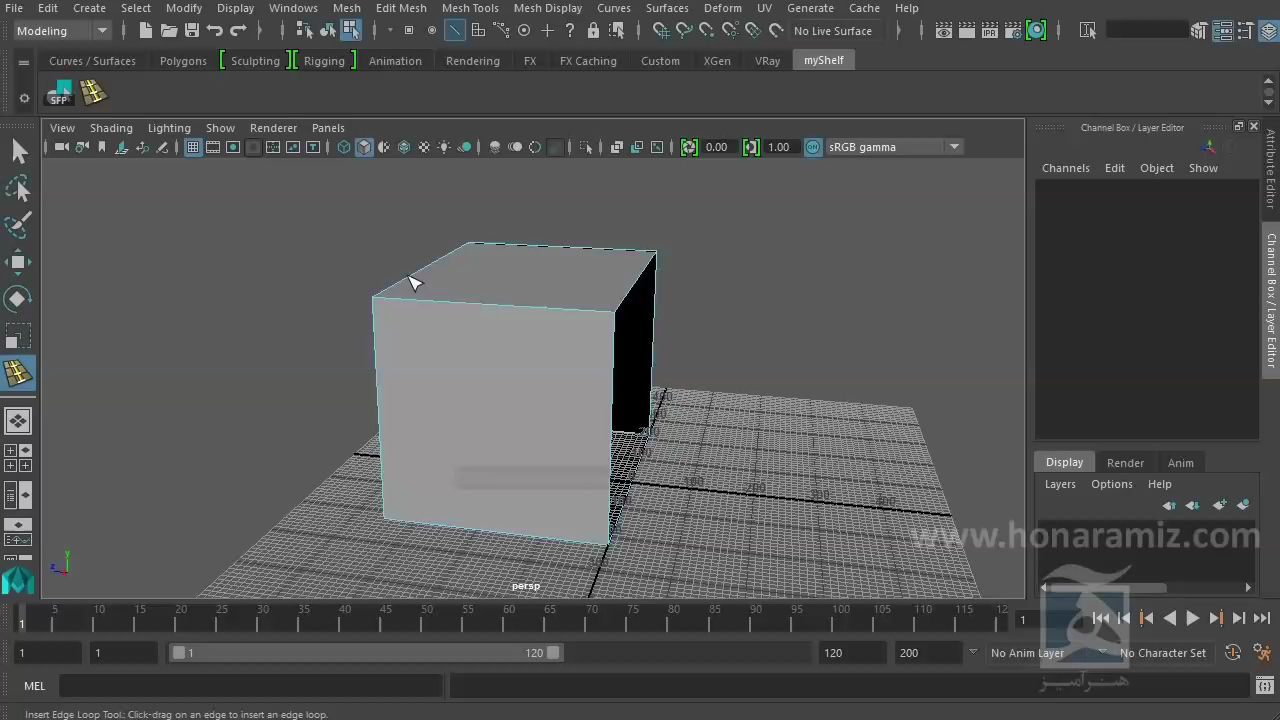Screen dimensions: 1280x720
Task: Activate the Paint Selection tool
Action: coord(18,225)
